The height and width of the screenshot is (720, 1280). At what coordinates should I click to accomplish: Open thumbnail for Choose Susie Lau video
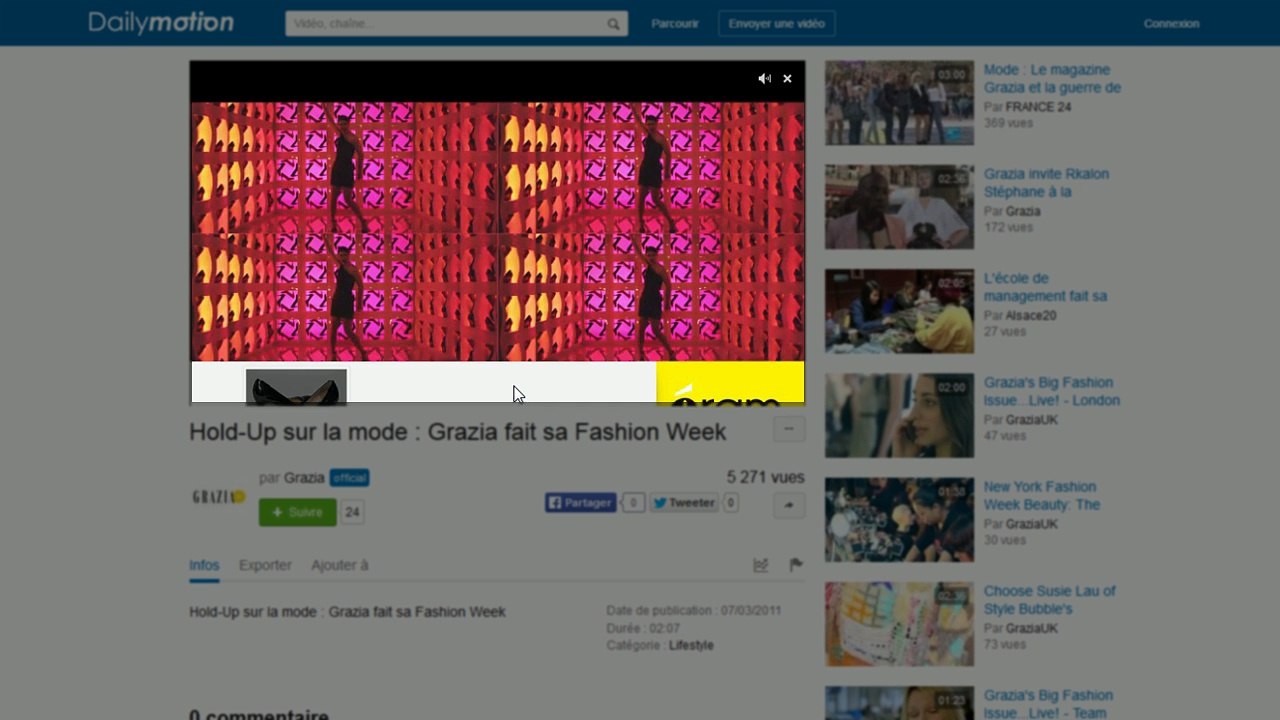point(899,624)
